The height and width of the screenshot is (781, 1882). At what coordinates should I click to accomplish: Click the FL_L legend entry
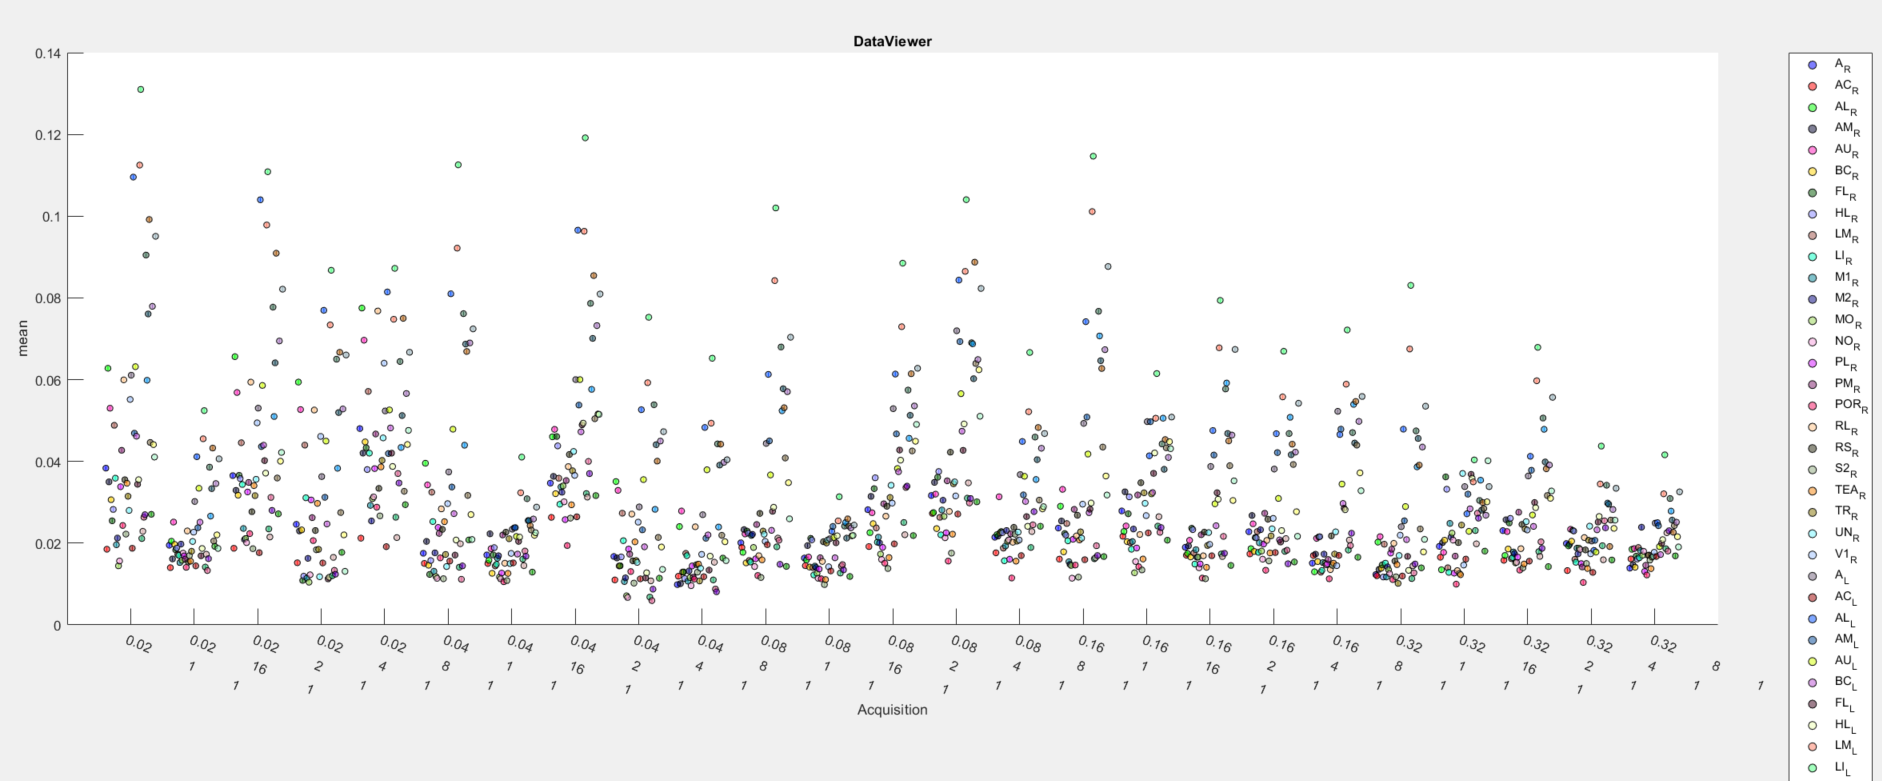point(1831,704)
